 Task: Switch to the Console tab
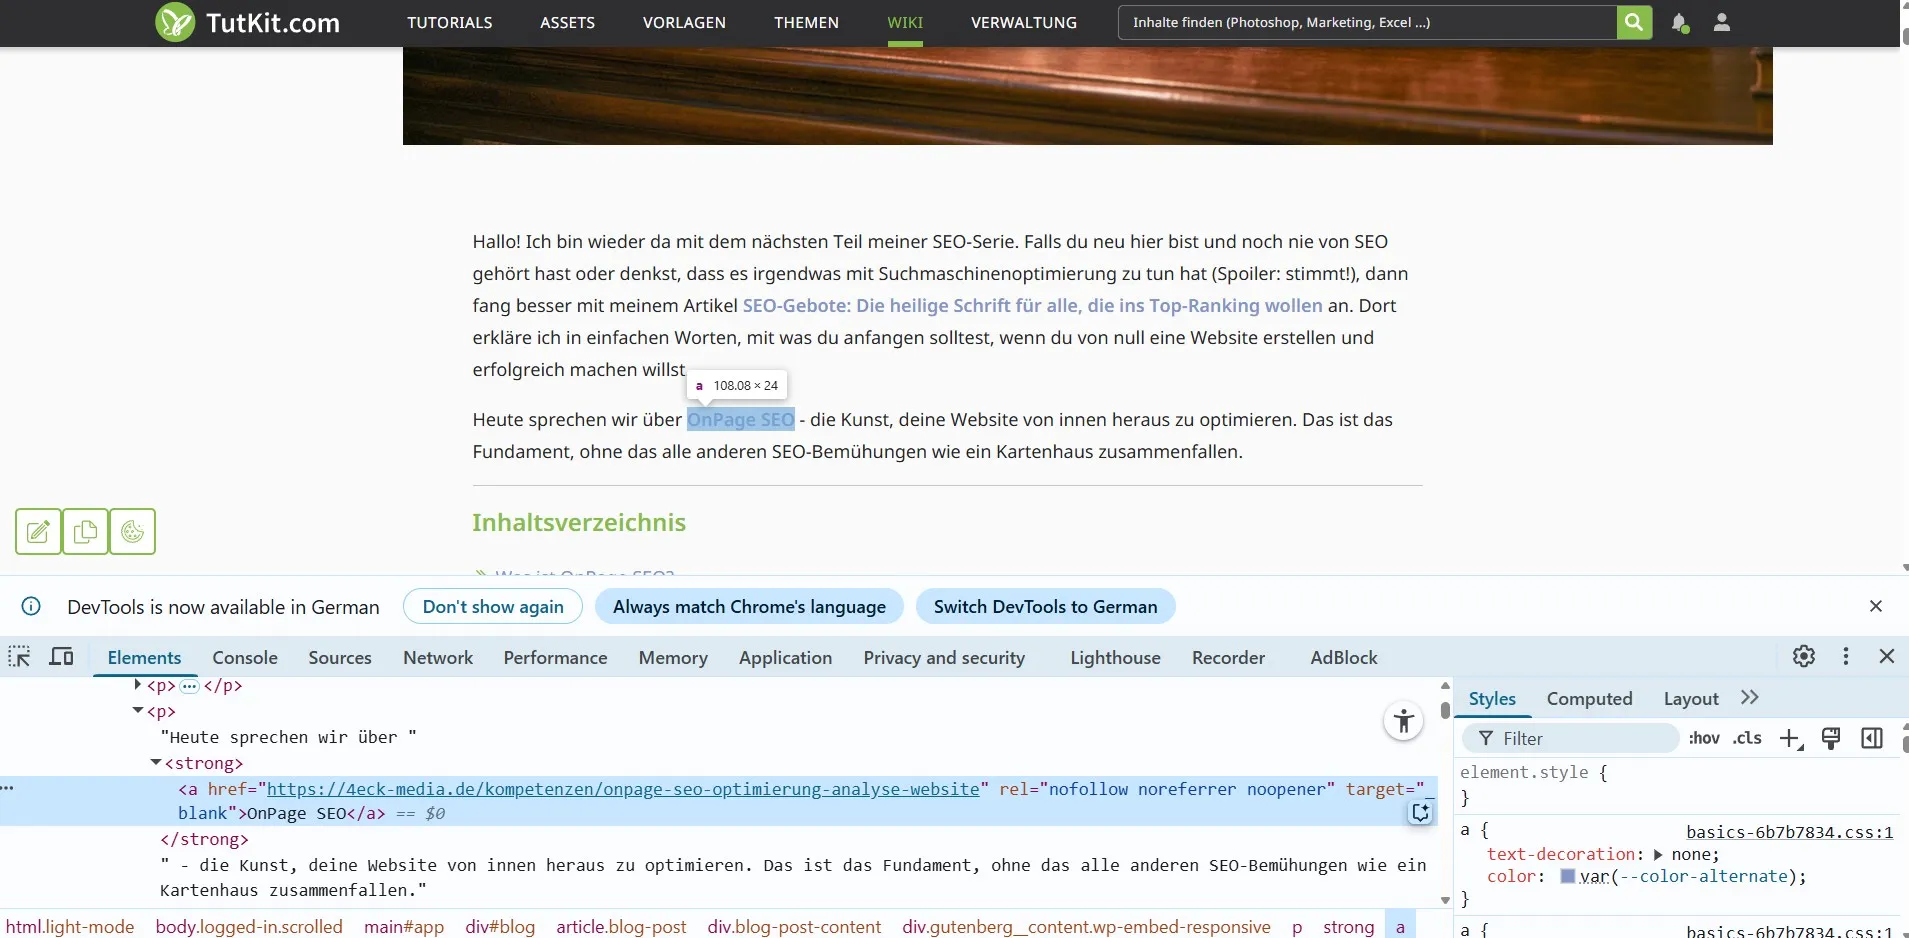pos(245,657)
